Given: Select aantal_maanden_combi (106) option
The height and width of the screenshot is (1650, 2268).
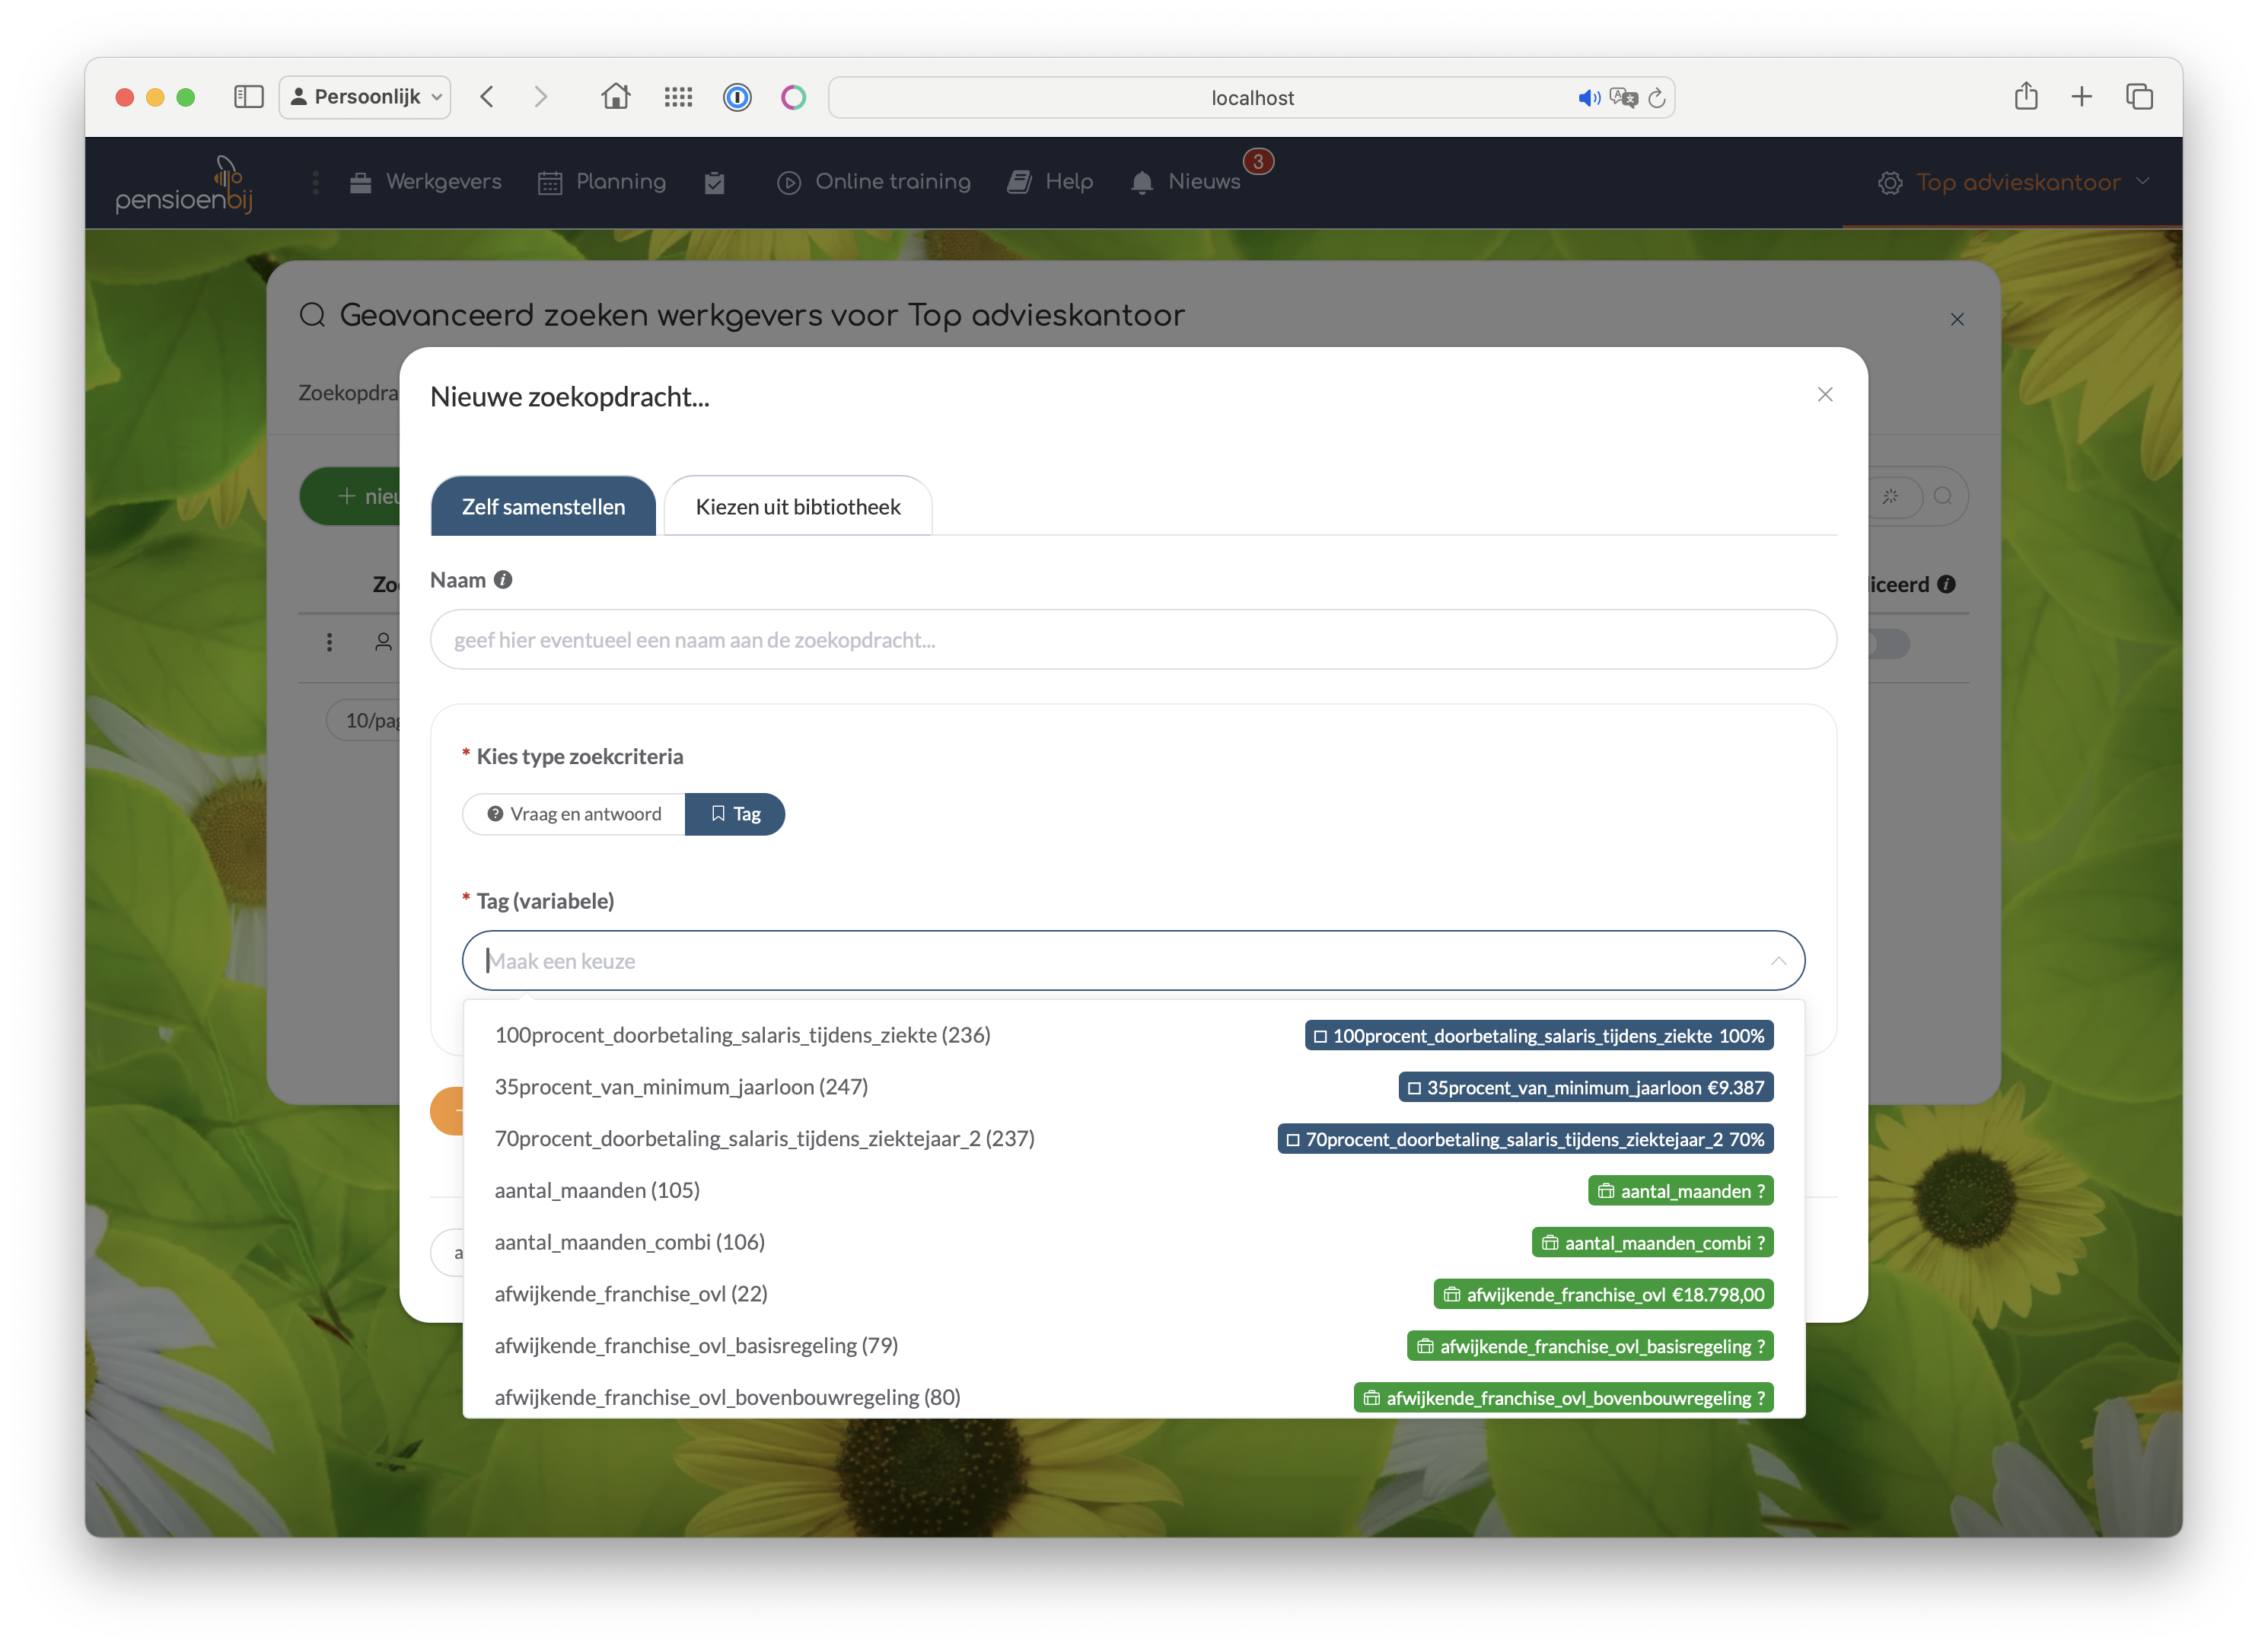Looking at the screenshot, I should pos(1133,1243).
